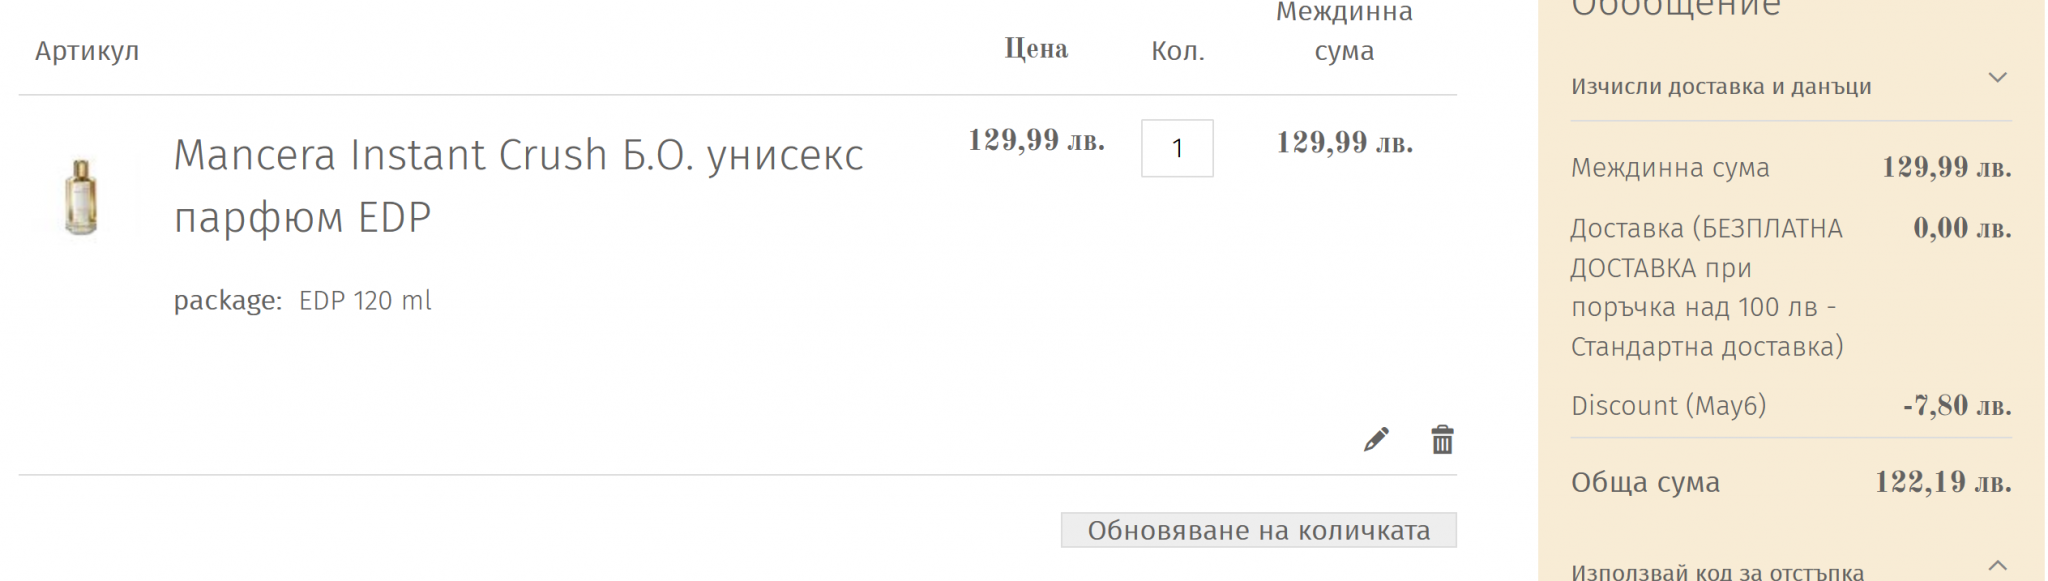Open the Mancera Instant Crush product link
Screen dimensions: 2048x581
tap(518, 186)
